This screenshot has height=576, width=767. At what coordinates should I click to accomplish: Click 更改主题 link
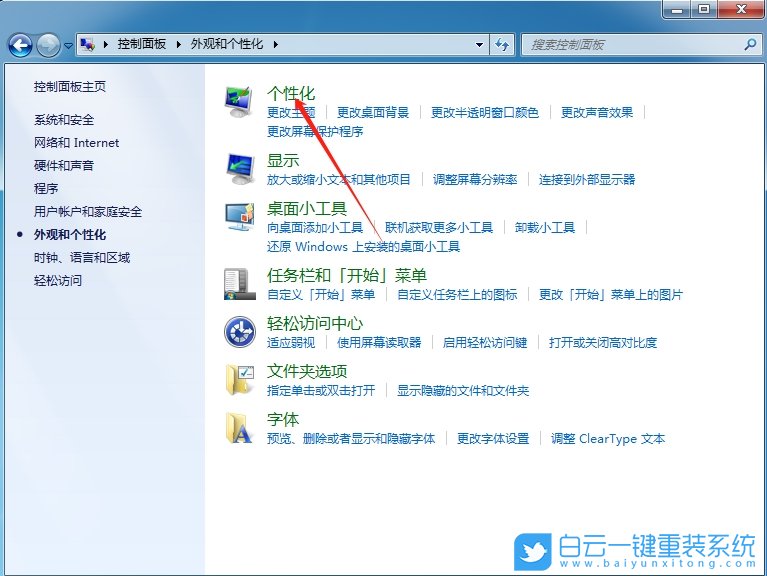click(291, 113)
